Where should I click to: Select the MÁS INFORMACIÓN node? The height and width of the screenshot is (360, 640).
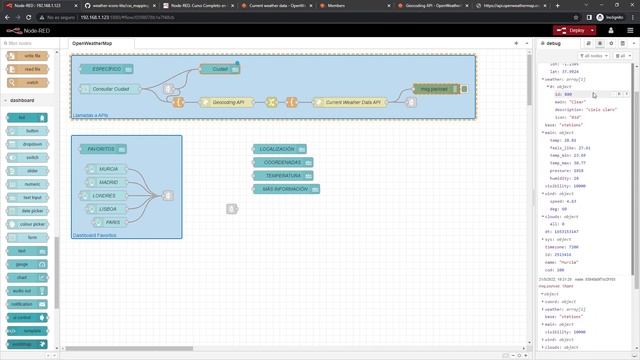tap(286, 189)
